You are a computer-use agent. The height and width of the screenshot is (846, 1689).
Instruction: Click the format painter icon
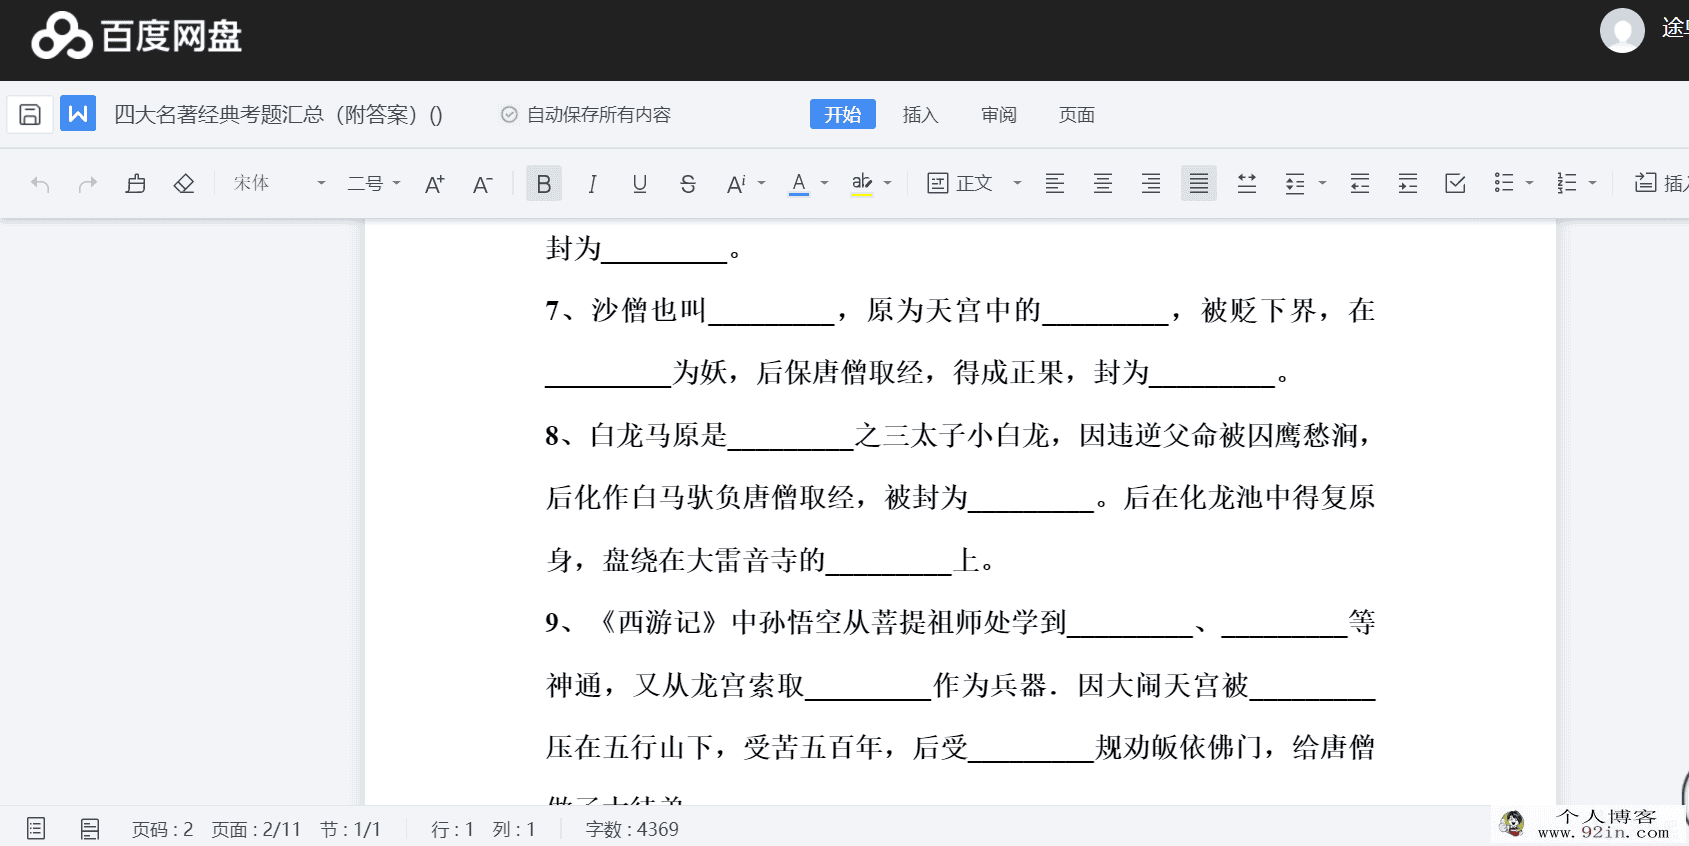click(136, 184)
